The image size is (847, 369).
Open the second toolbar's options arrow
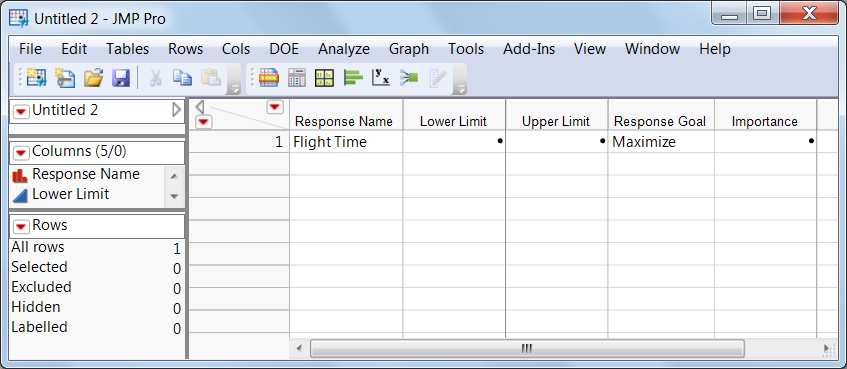460,89
